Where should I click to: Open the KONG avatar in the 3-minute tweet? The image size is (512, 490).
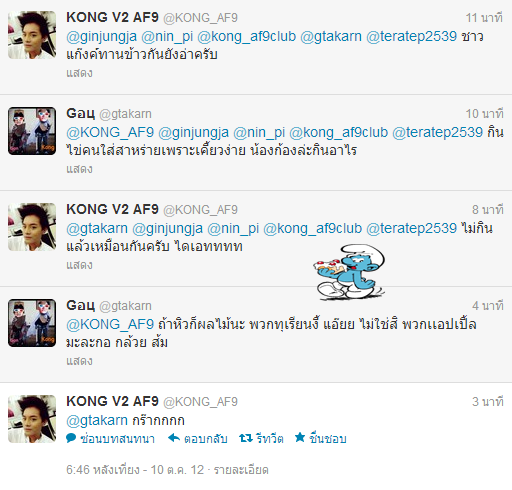click(x=32, y=419)
